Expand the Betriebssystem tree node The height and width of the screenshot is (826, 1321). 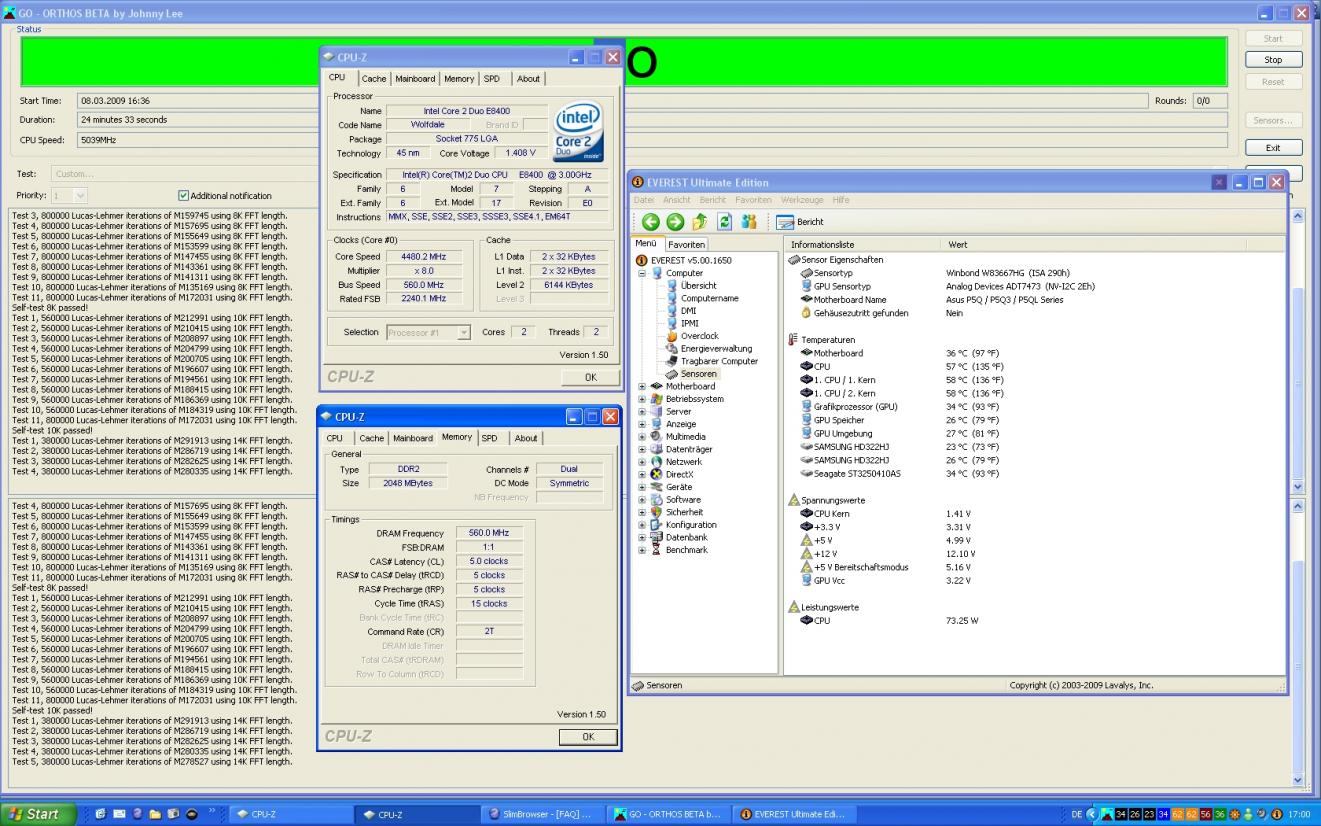point(642,399)
